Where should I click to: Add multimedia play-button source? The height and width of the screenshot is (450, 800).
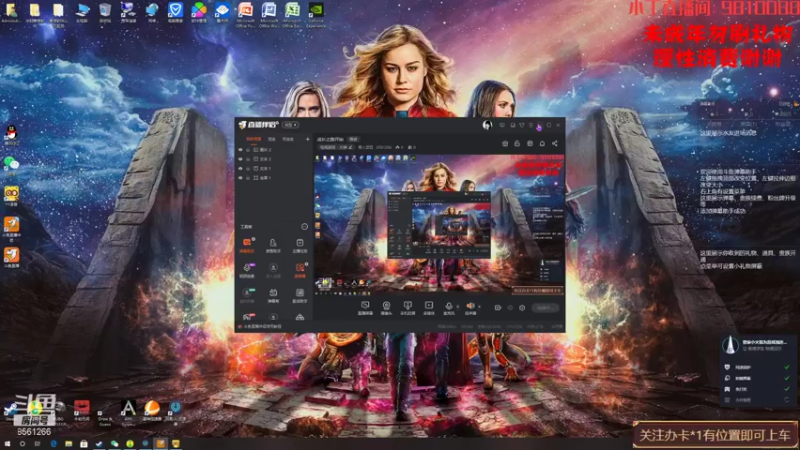tap(429, 308)
